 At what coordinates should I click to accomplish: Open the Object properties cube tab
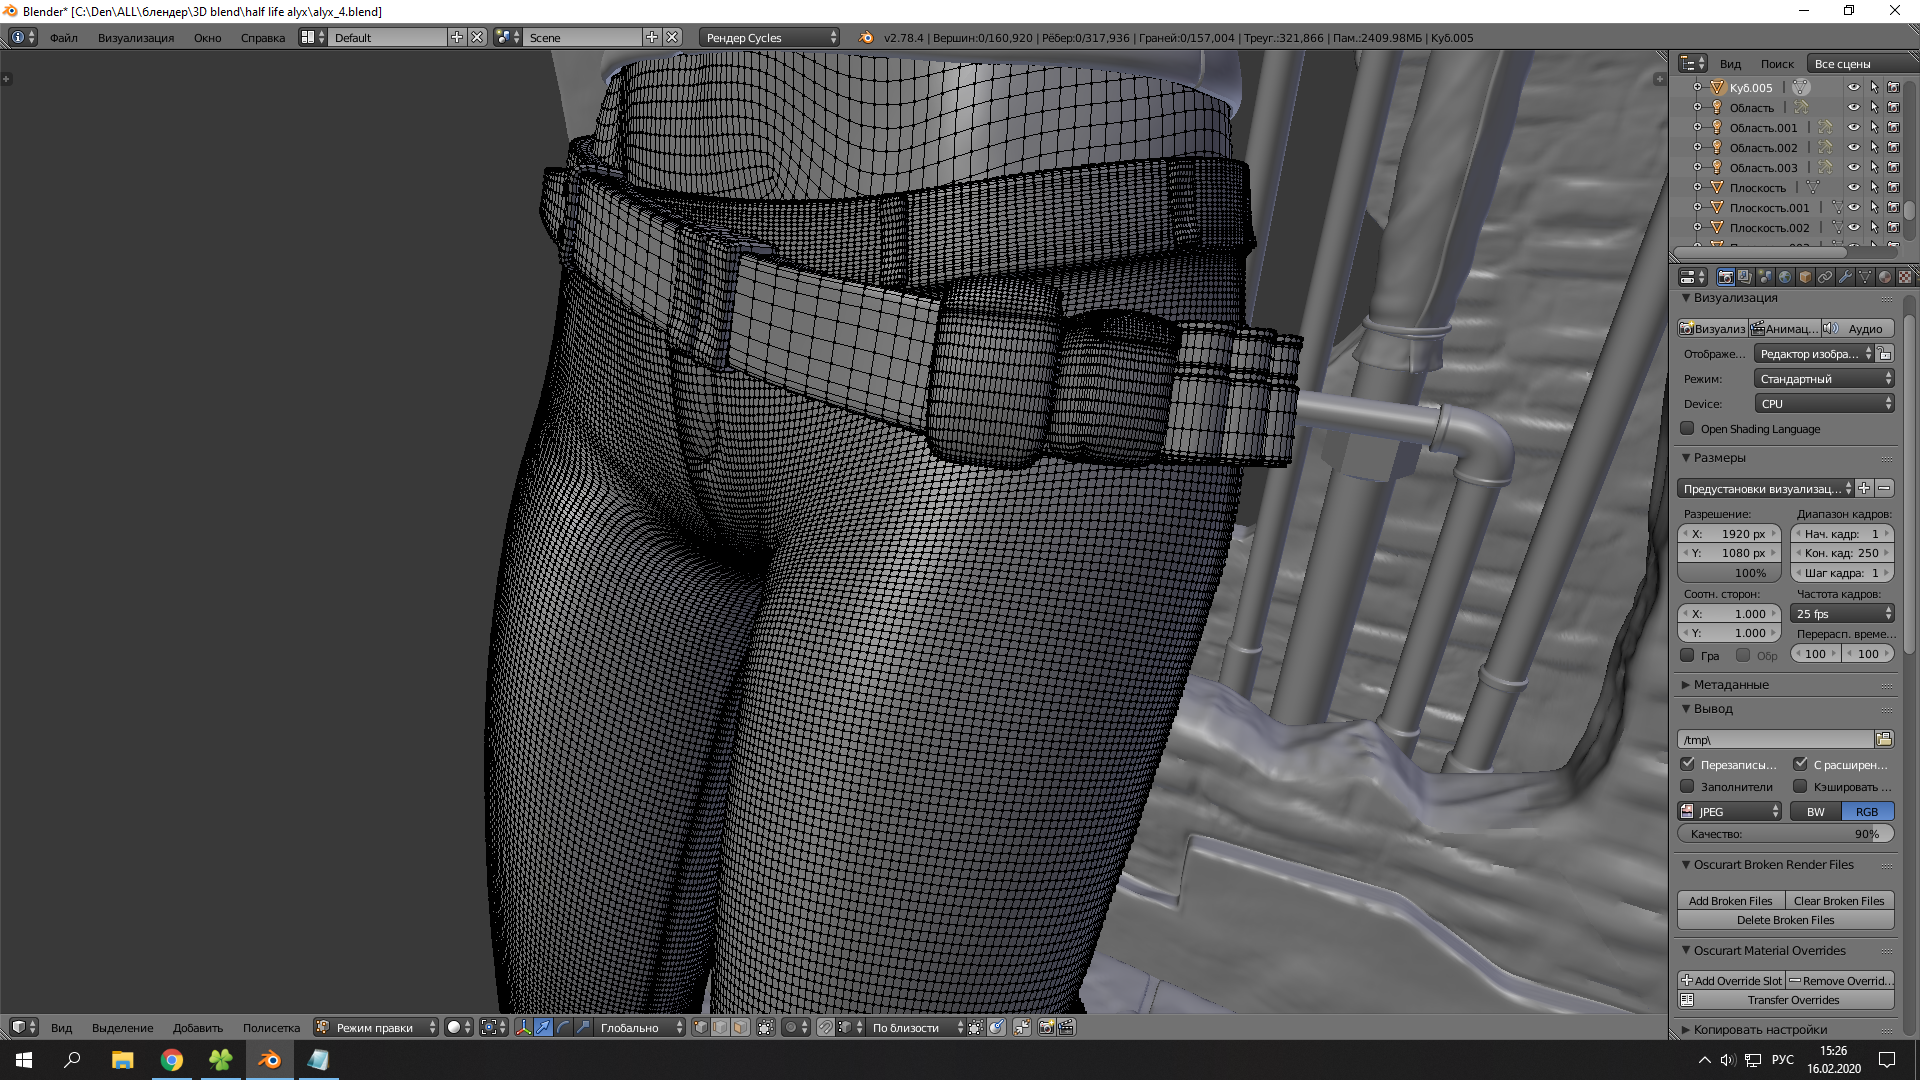[x=1805, y=277]
